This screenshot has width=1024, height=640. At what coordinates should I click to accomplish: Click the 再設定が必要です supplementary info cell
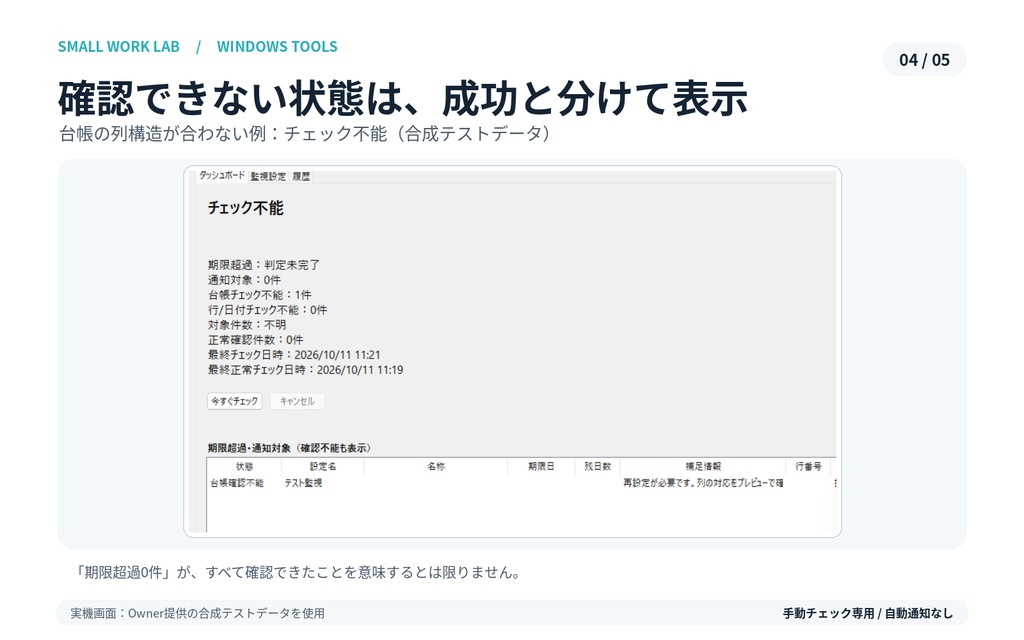(703, 483)
